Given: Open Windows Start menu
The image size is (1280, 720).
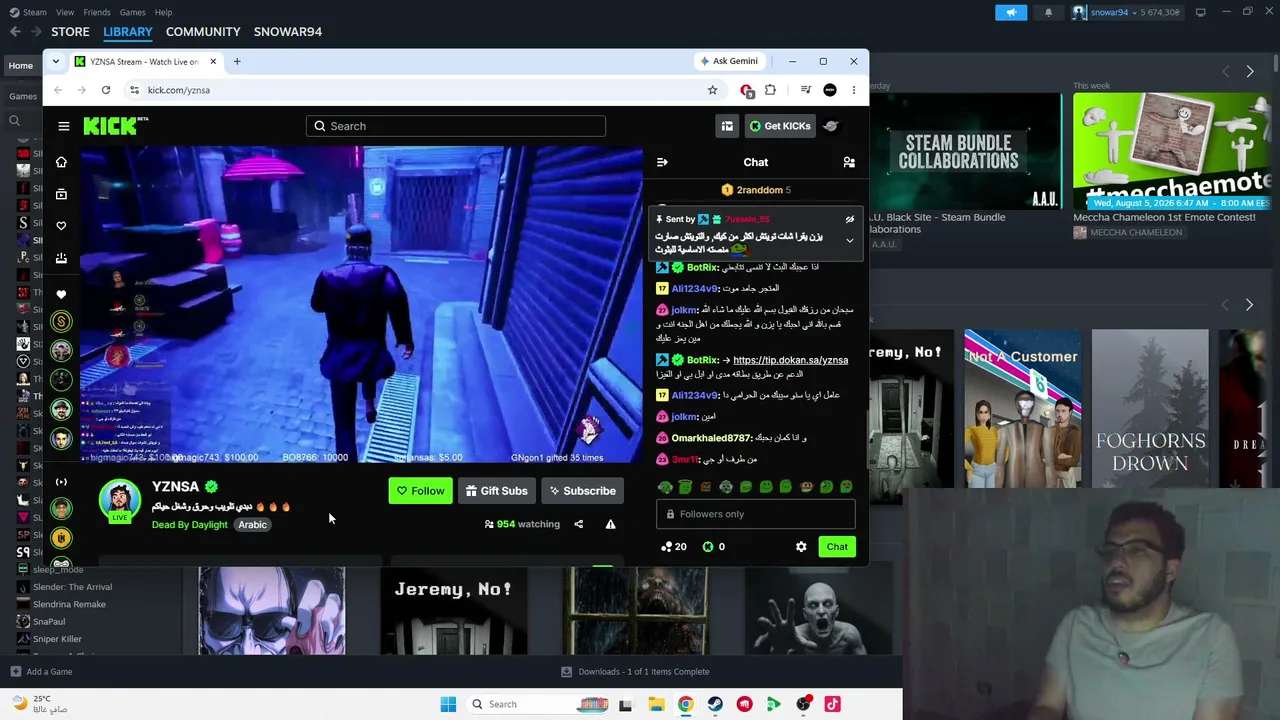Looking at the screenshot, I should click(x=448, y=704).
